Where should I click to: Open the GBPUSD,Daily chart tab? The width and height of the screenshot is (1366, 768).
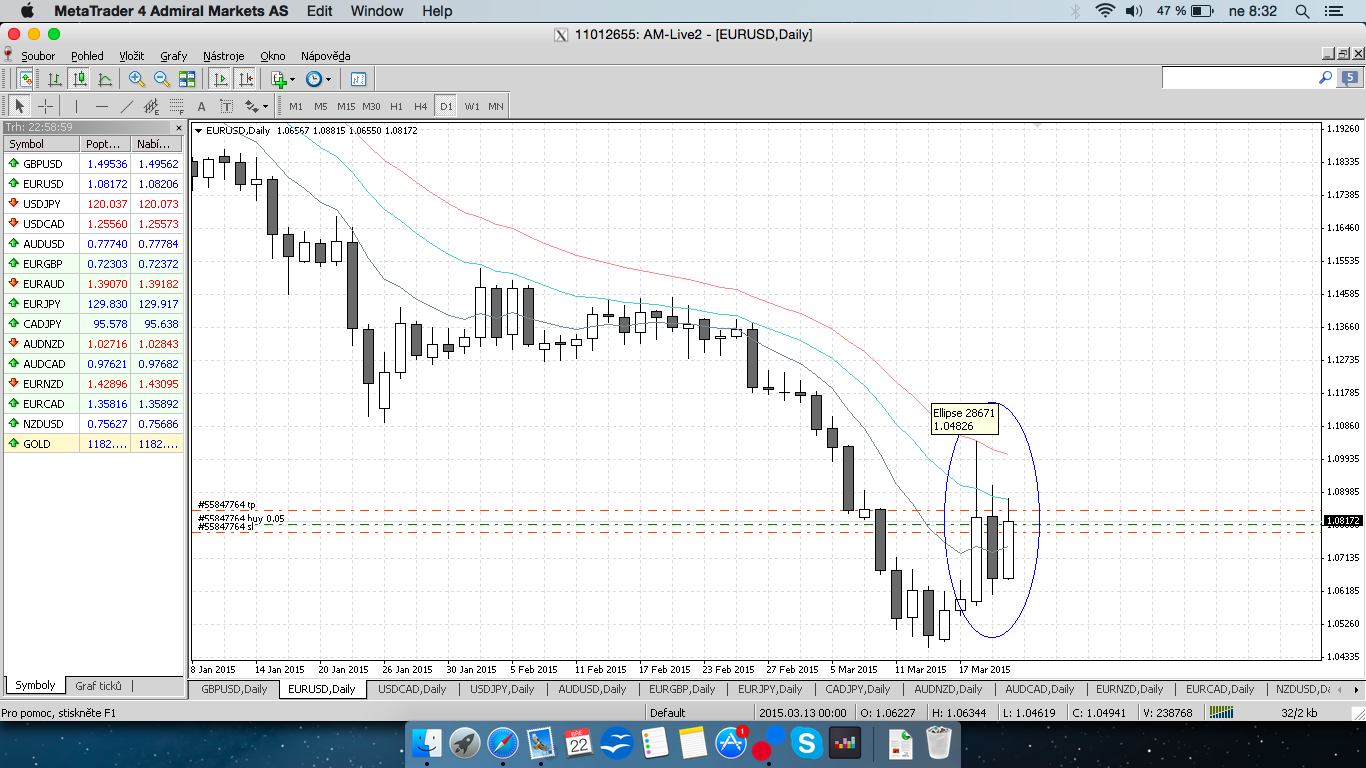(x=234, y=689)
